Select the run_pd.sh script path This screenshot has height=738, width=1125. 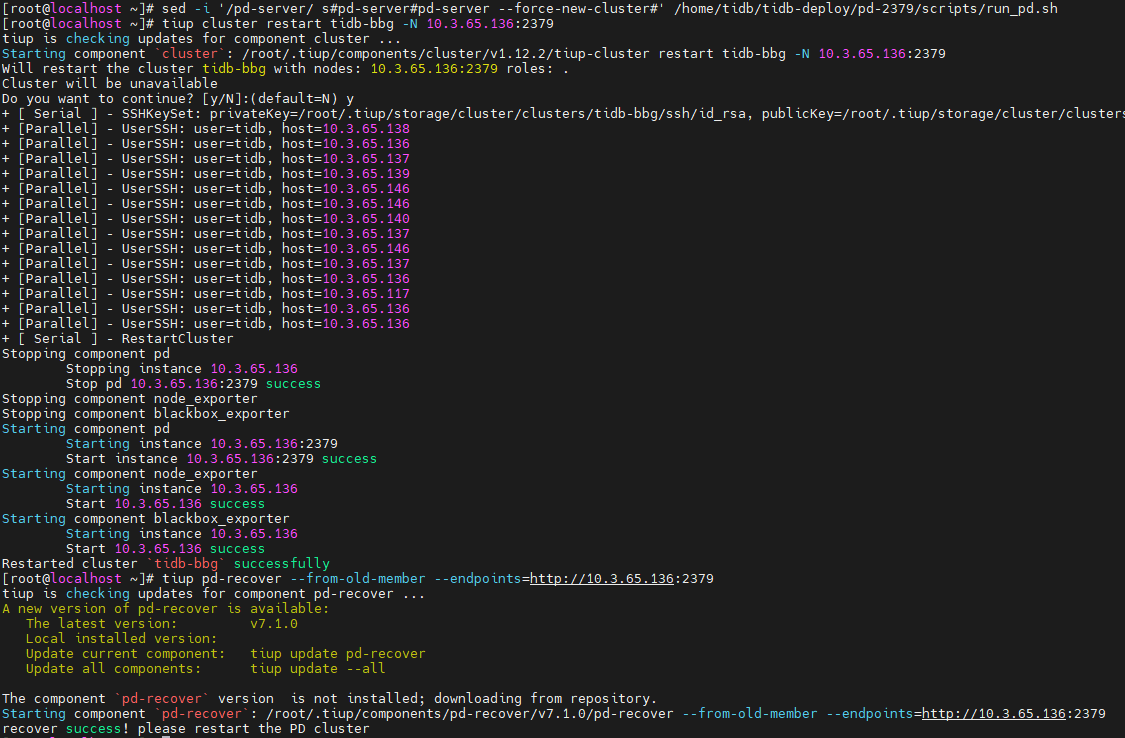pyautogui.click(x=865, y=9)
